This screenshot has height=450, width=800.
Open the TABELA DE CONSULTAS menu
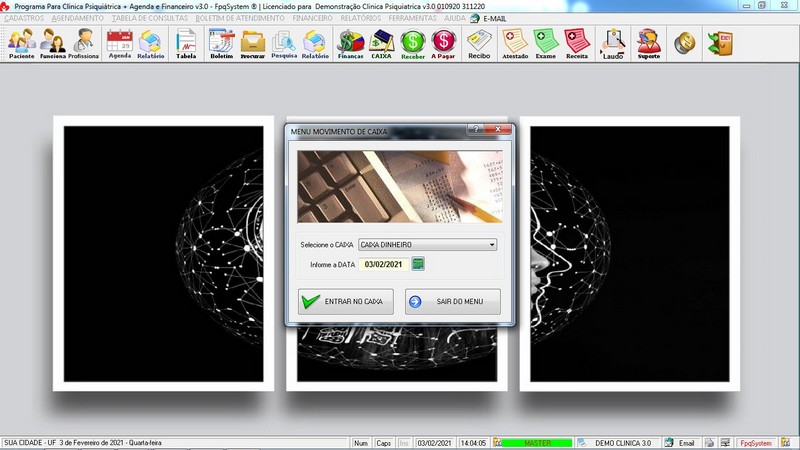coord(150,18)
